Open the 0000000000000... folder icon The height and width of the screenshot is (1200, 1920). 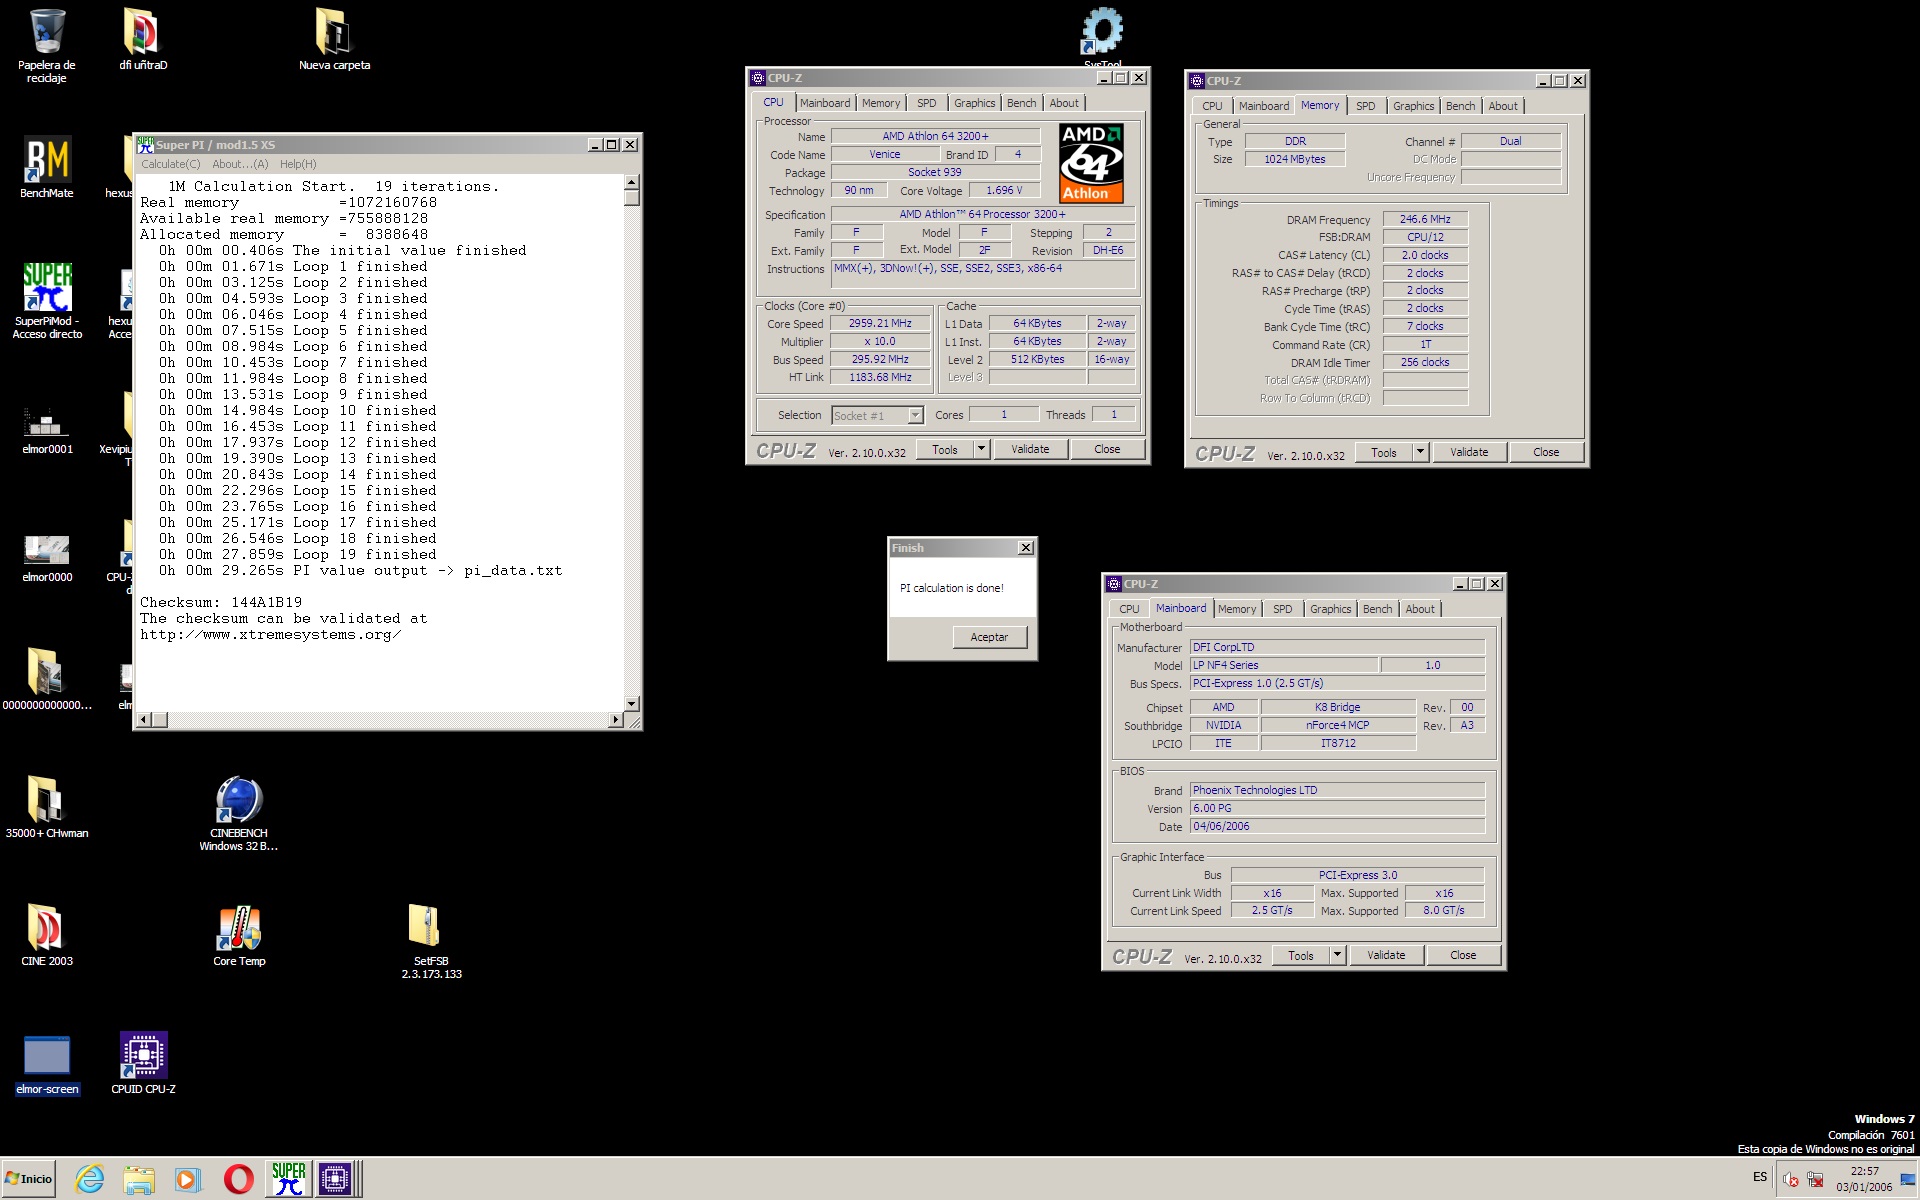(x=47, y=678)
